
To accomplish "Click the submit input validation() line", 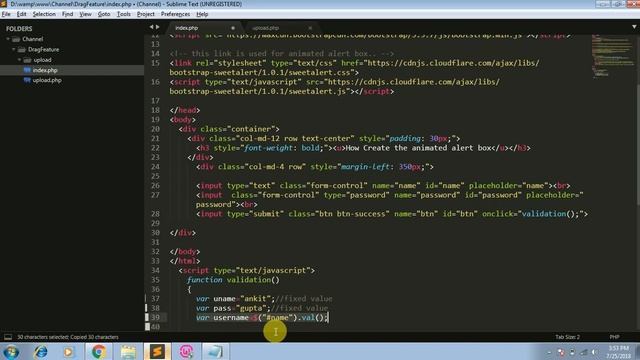I will click(392, 214).
